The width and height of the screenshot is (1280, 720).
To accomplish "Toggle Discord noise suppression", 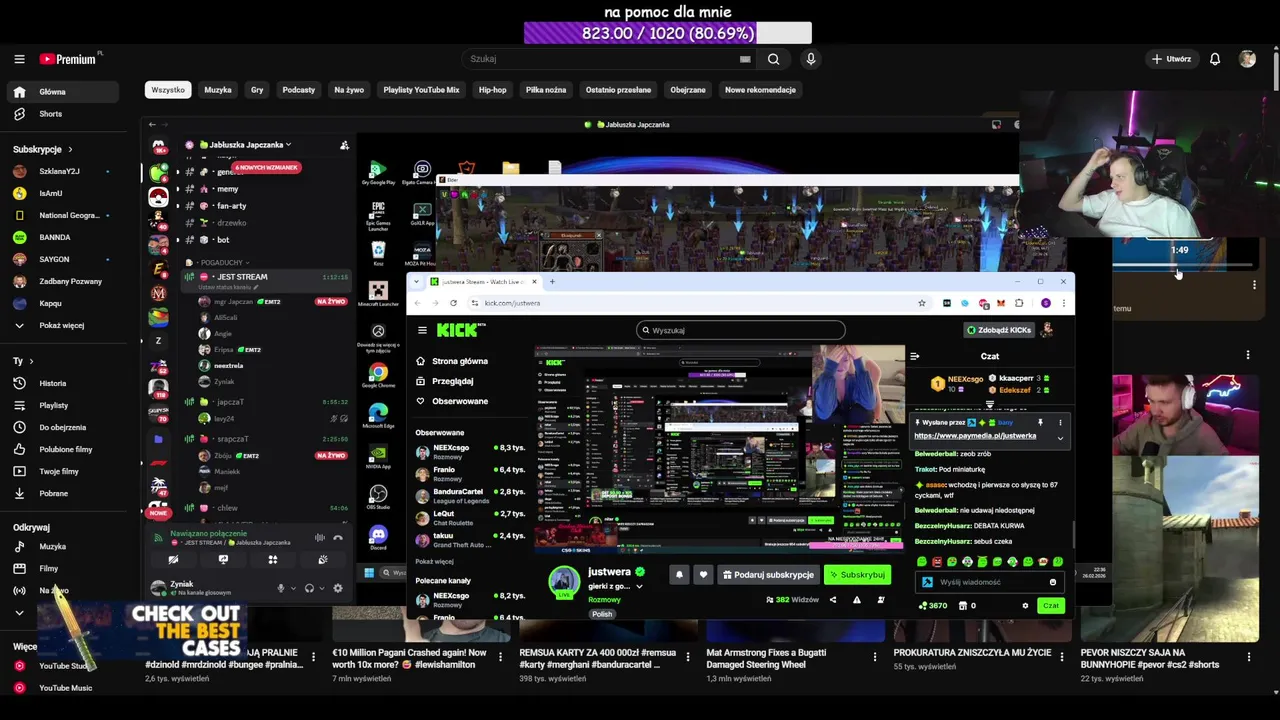I will (x=320, y=537).
